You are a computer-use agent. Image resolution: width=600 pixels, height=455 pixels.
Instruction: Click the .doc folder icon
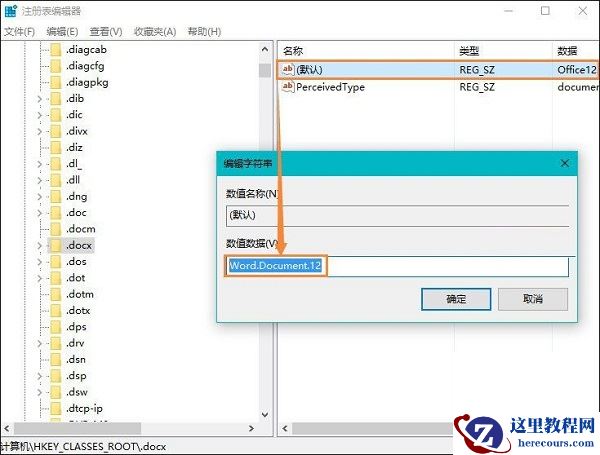click(x=56, y=213)
